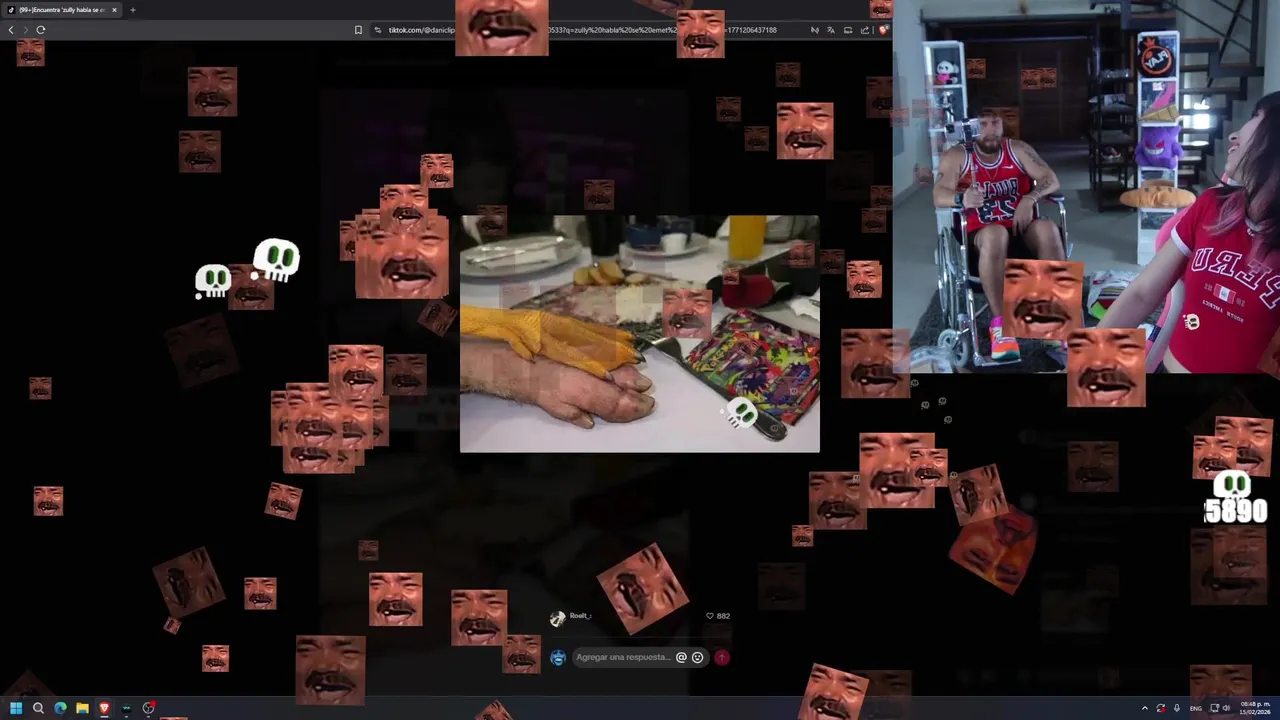1280x720 pixels.
Task: Click the sync icon with red dot in tray
Action: pos(1161,708)
